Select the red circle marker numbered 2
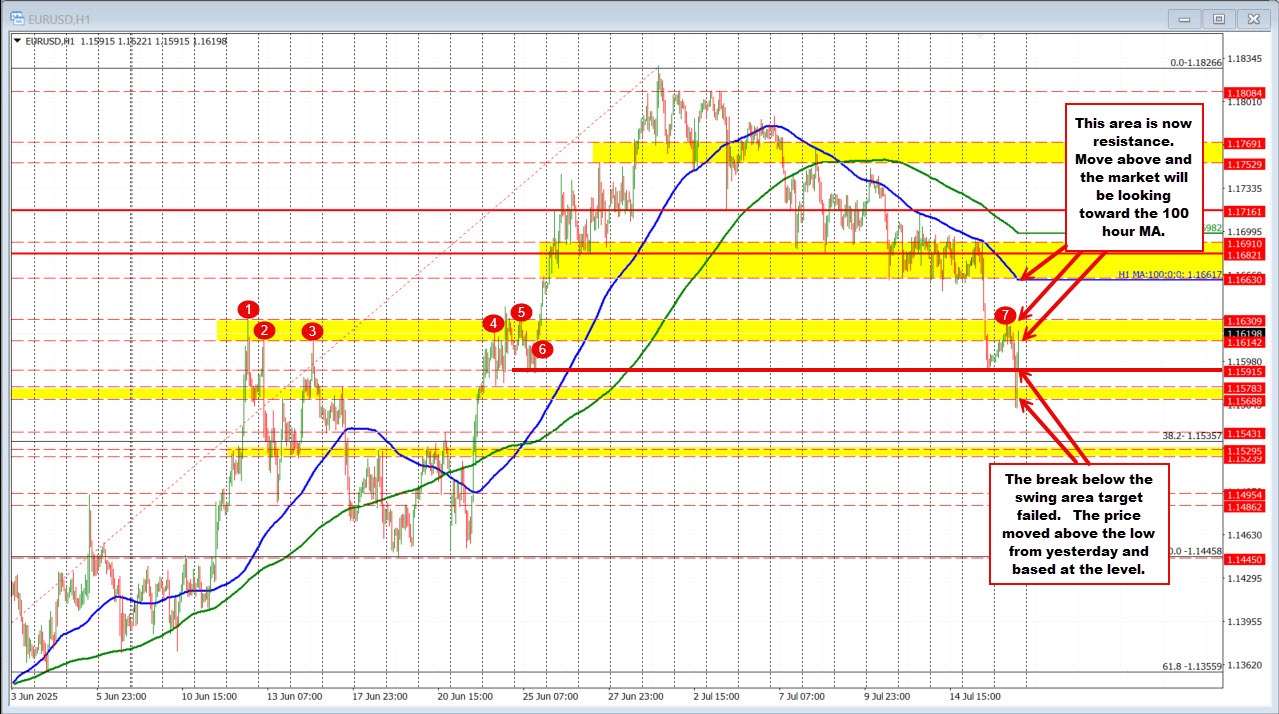 263,330
